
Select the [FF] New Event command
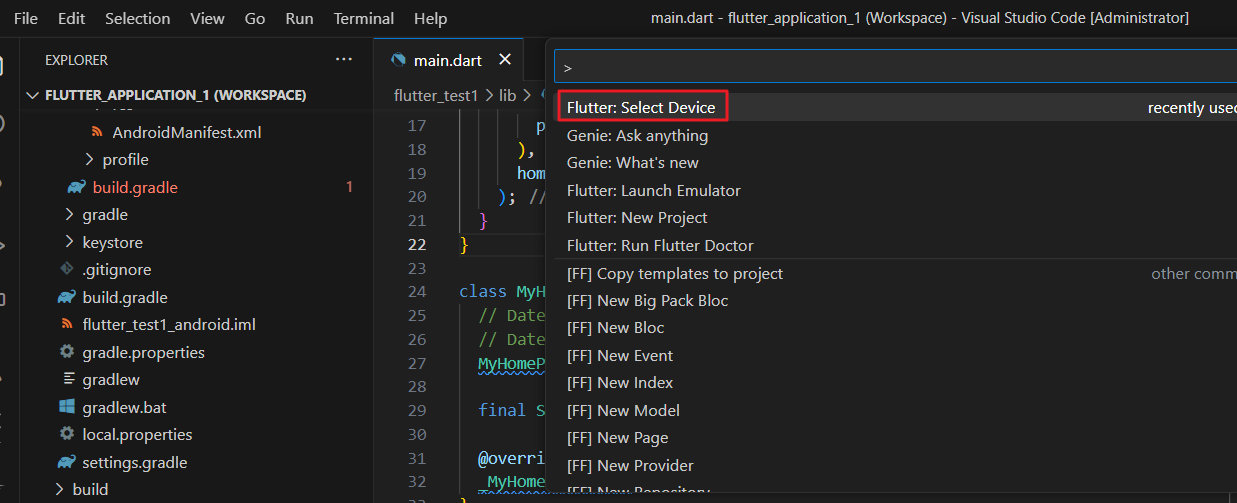click(x=620, y=355)
